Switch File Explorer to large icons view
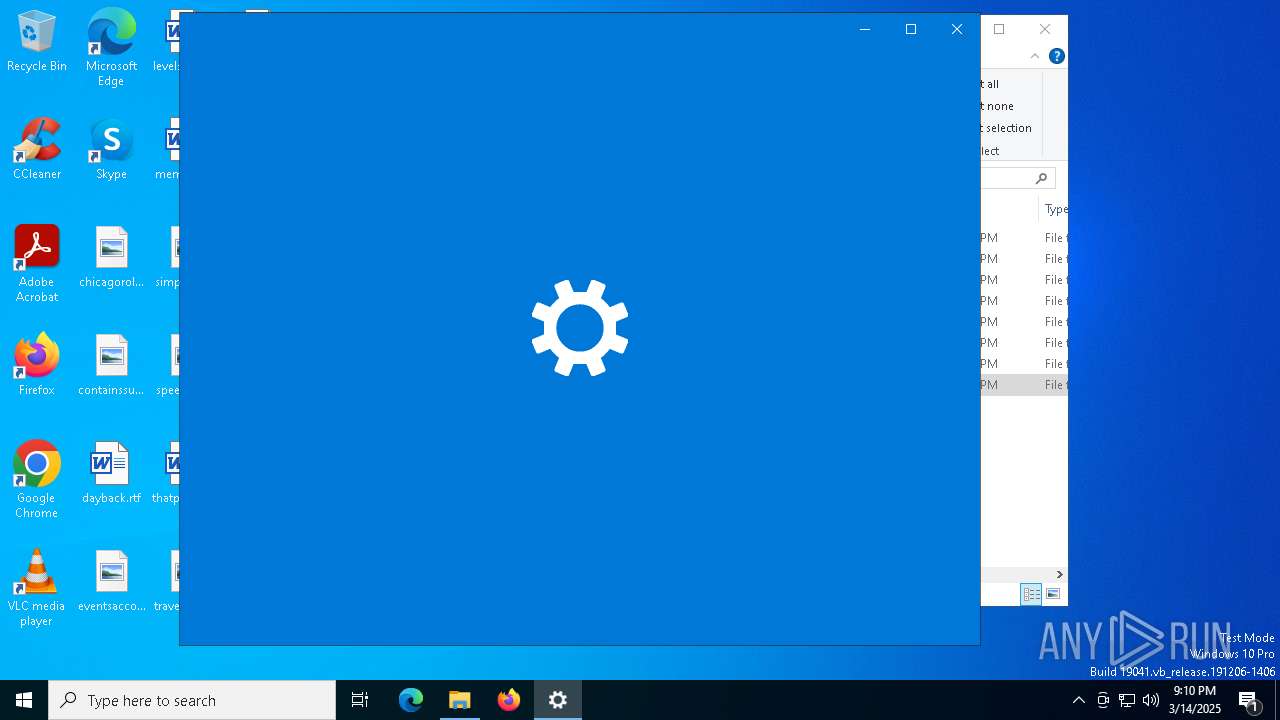This screenshot has width=1280, height=720. [1053, 594]
